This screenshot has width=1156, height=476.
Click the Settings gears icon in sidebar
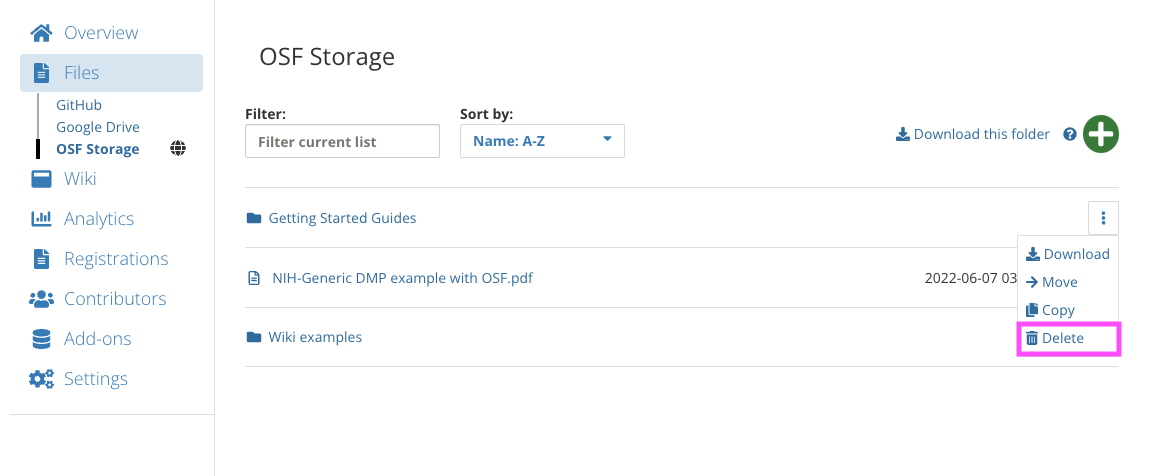pyautogui.click(x=41, y=379)
